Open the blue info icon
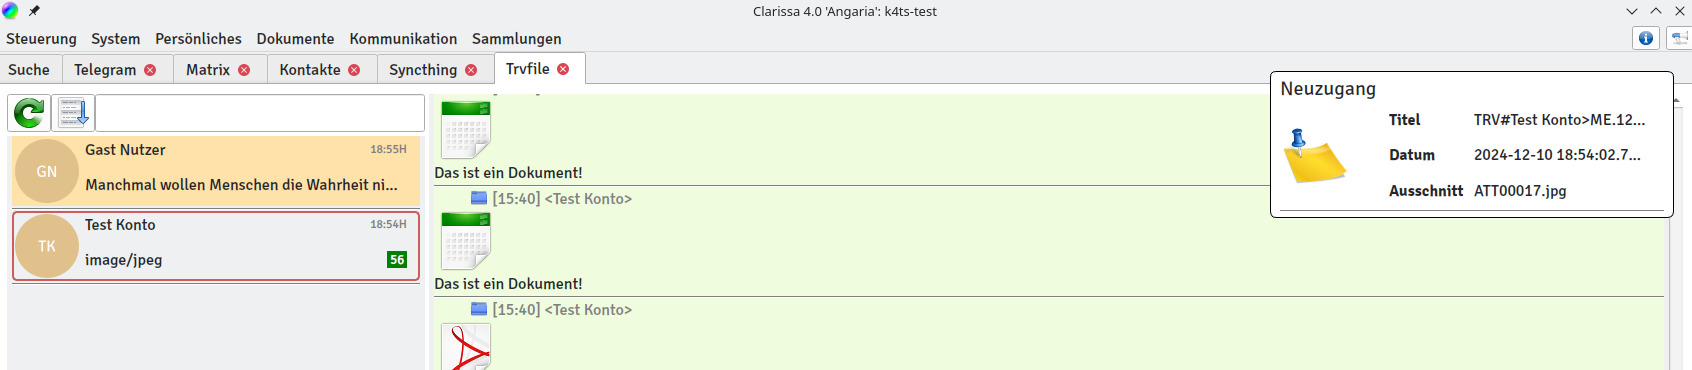 [x=1646, y=38]
